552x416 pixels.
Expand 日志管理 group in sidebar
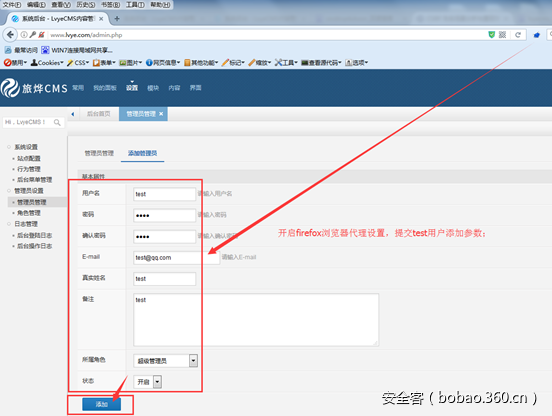coord(26,224)
